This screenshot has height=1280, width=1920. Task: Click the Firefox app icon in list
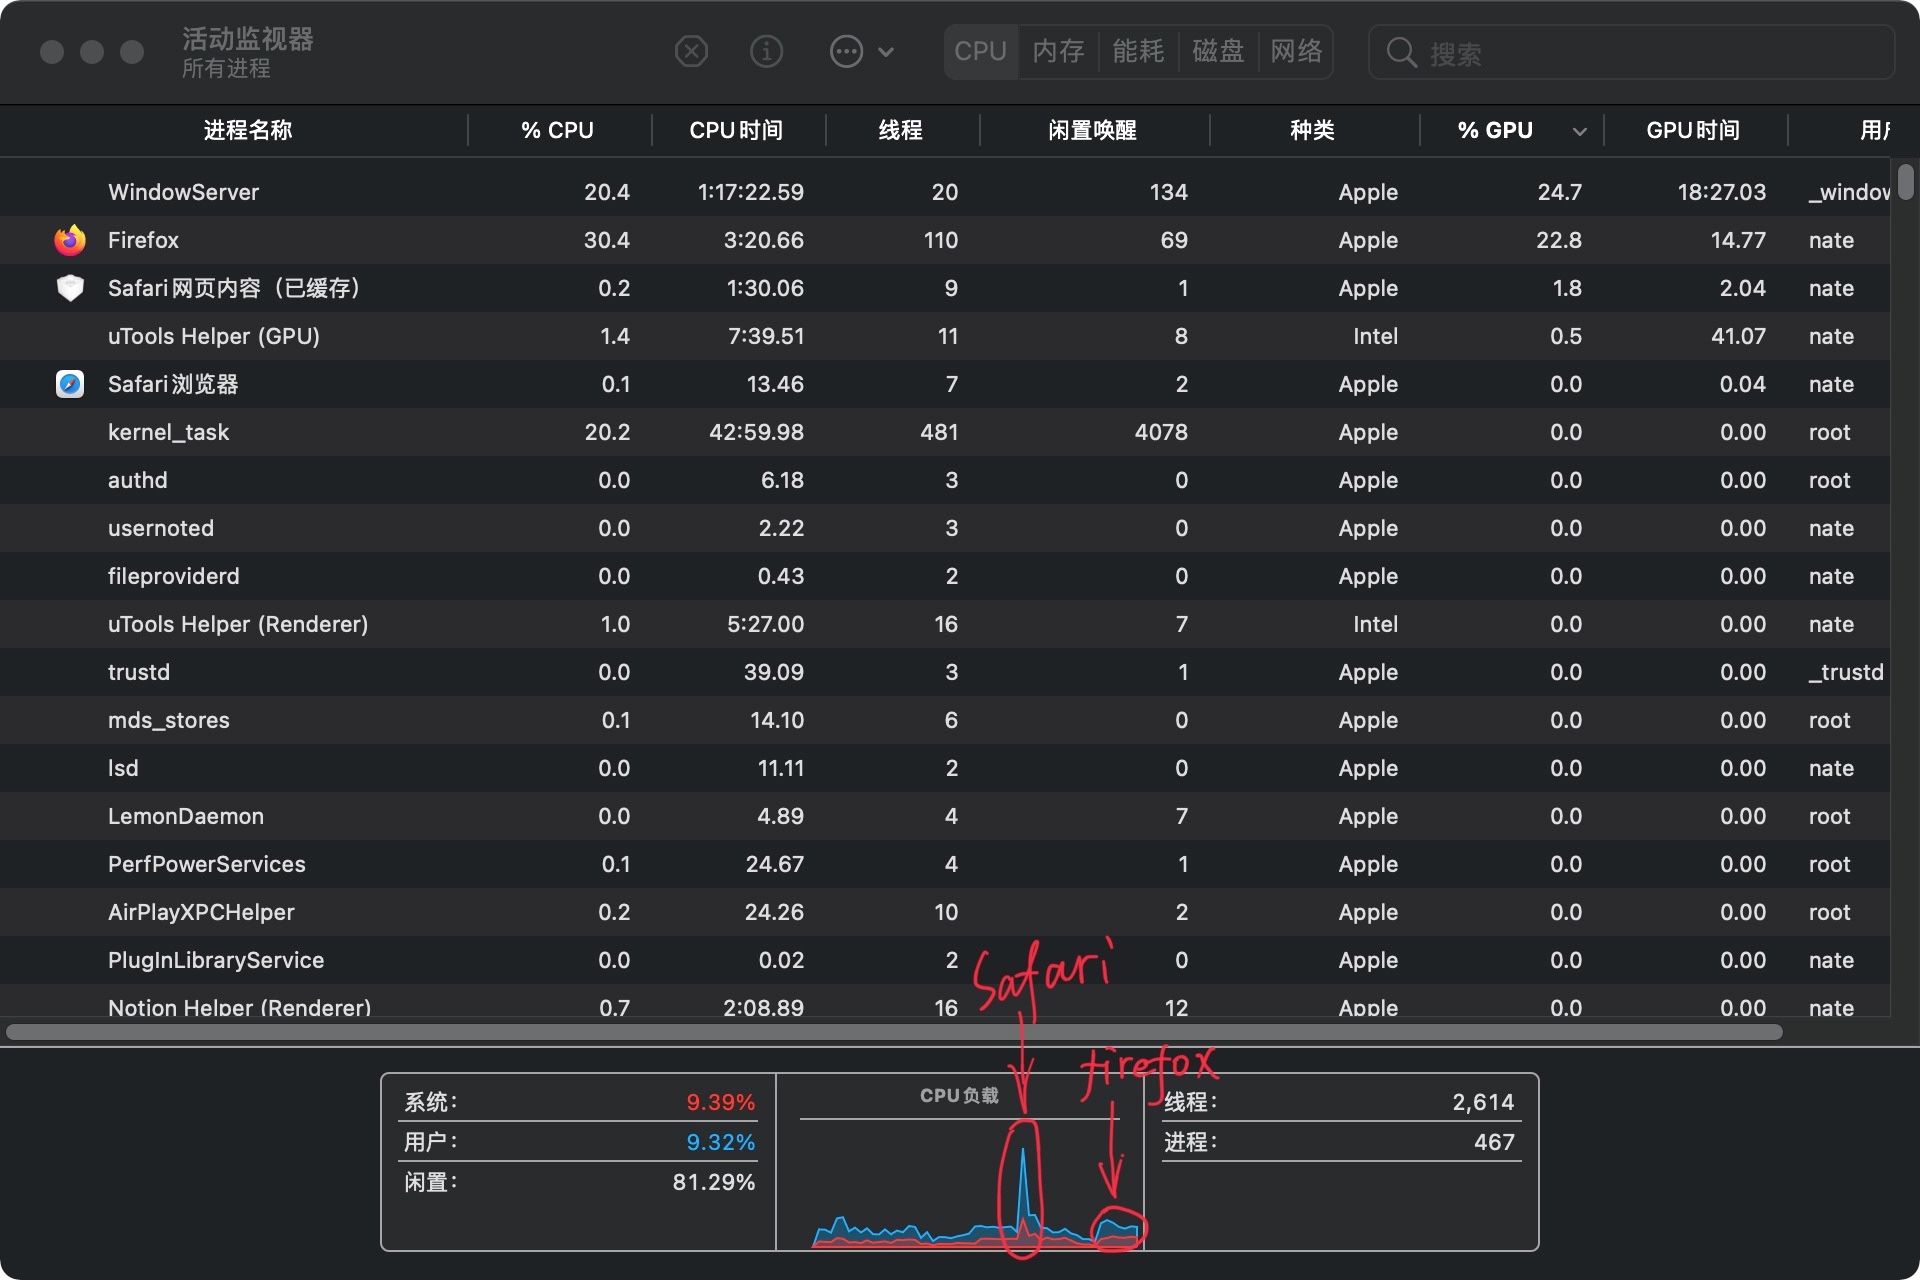70,240
